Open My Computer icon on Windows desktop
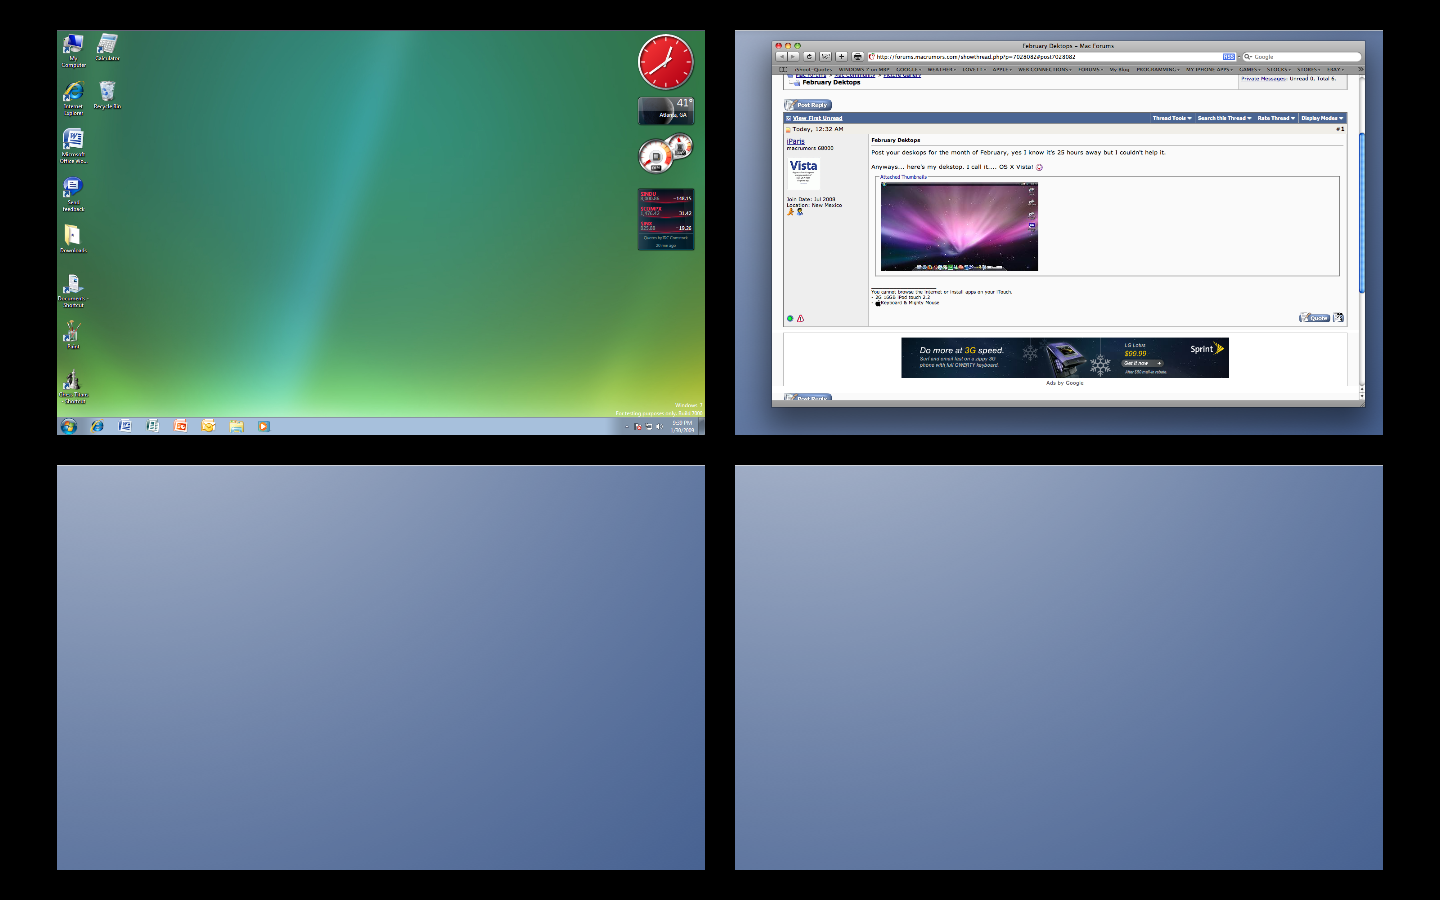This screenshot has width=1440, height=900. [x=73, y=49]
